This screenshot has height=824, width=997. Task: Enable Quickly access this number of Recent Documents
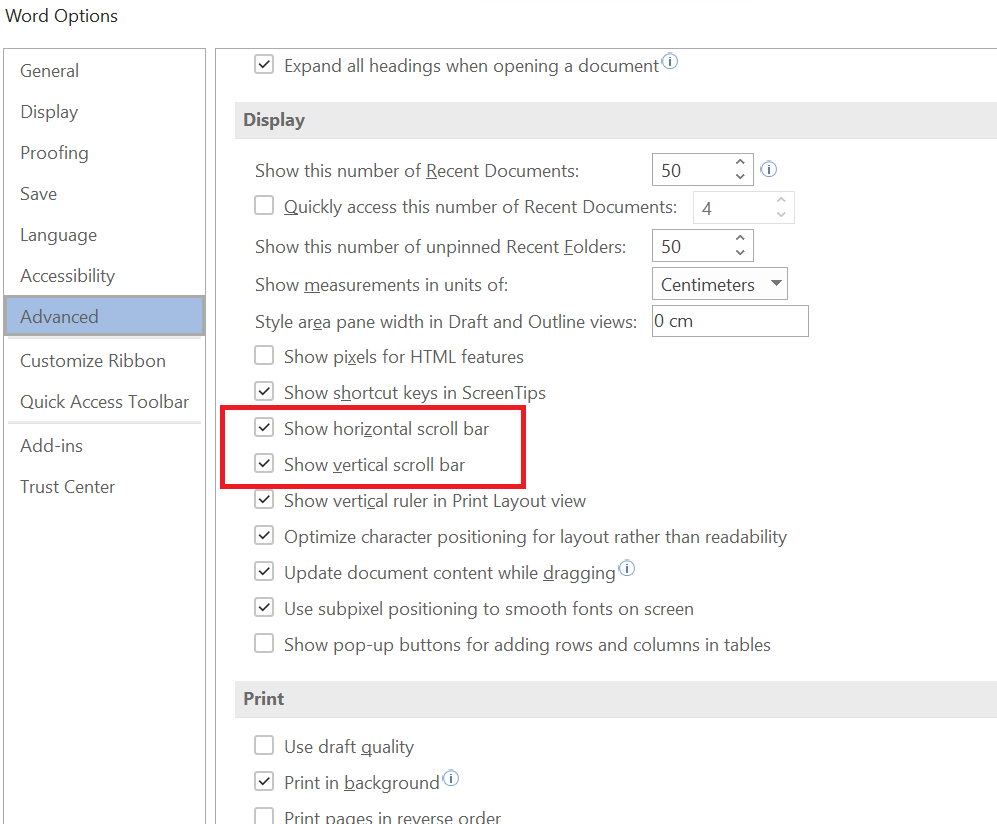(264, 205)
